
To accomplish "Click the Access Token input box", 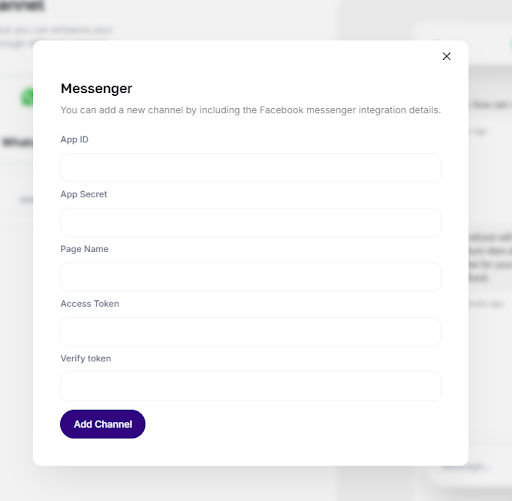I will (x=251, y=332).
